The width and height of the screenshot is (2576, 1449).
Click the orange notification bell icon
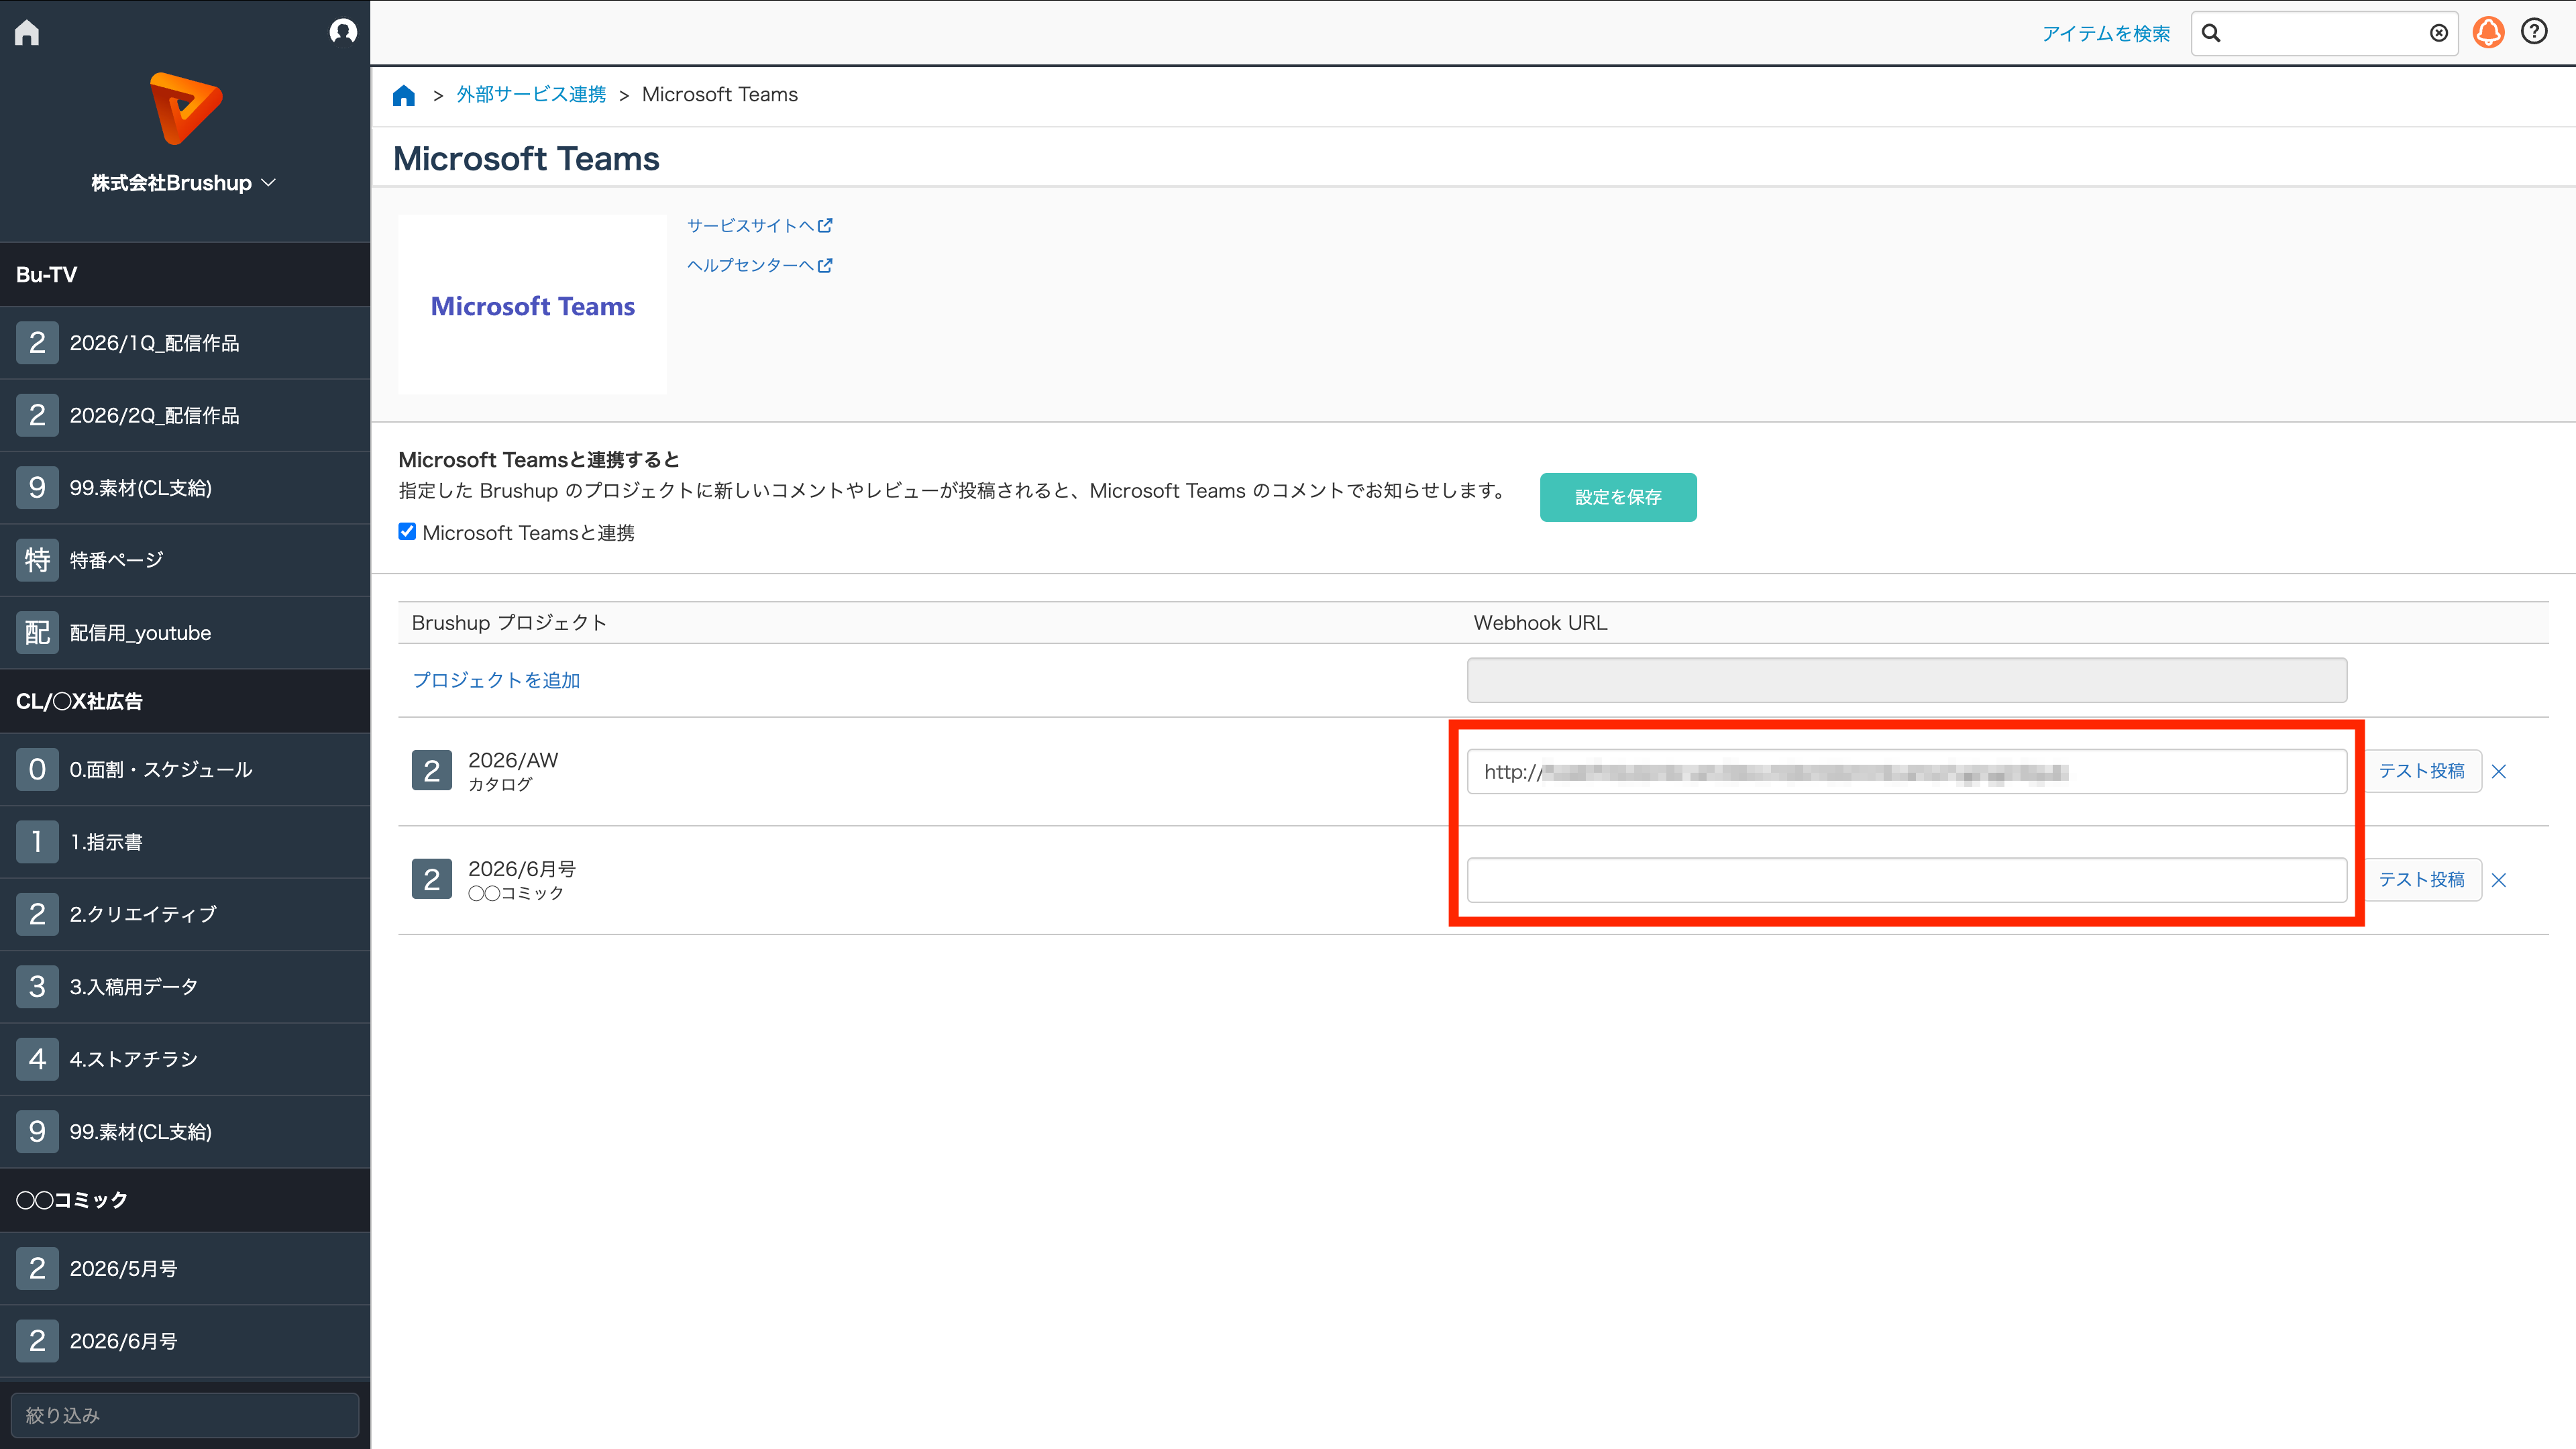point(2488,33)
